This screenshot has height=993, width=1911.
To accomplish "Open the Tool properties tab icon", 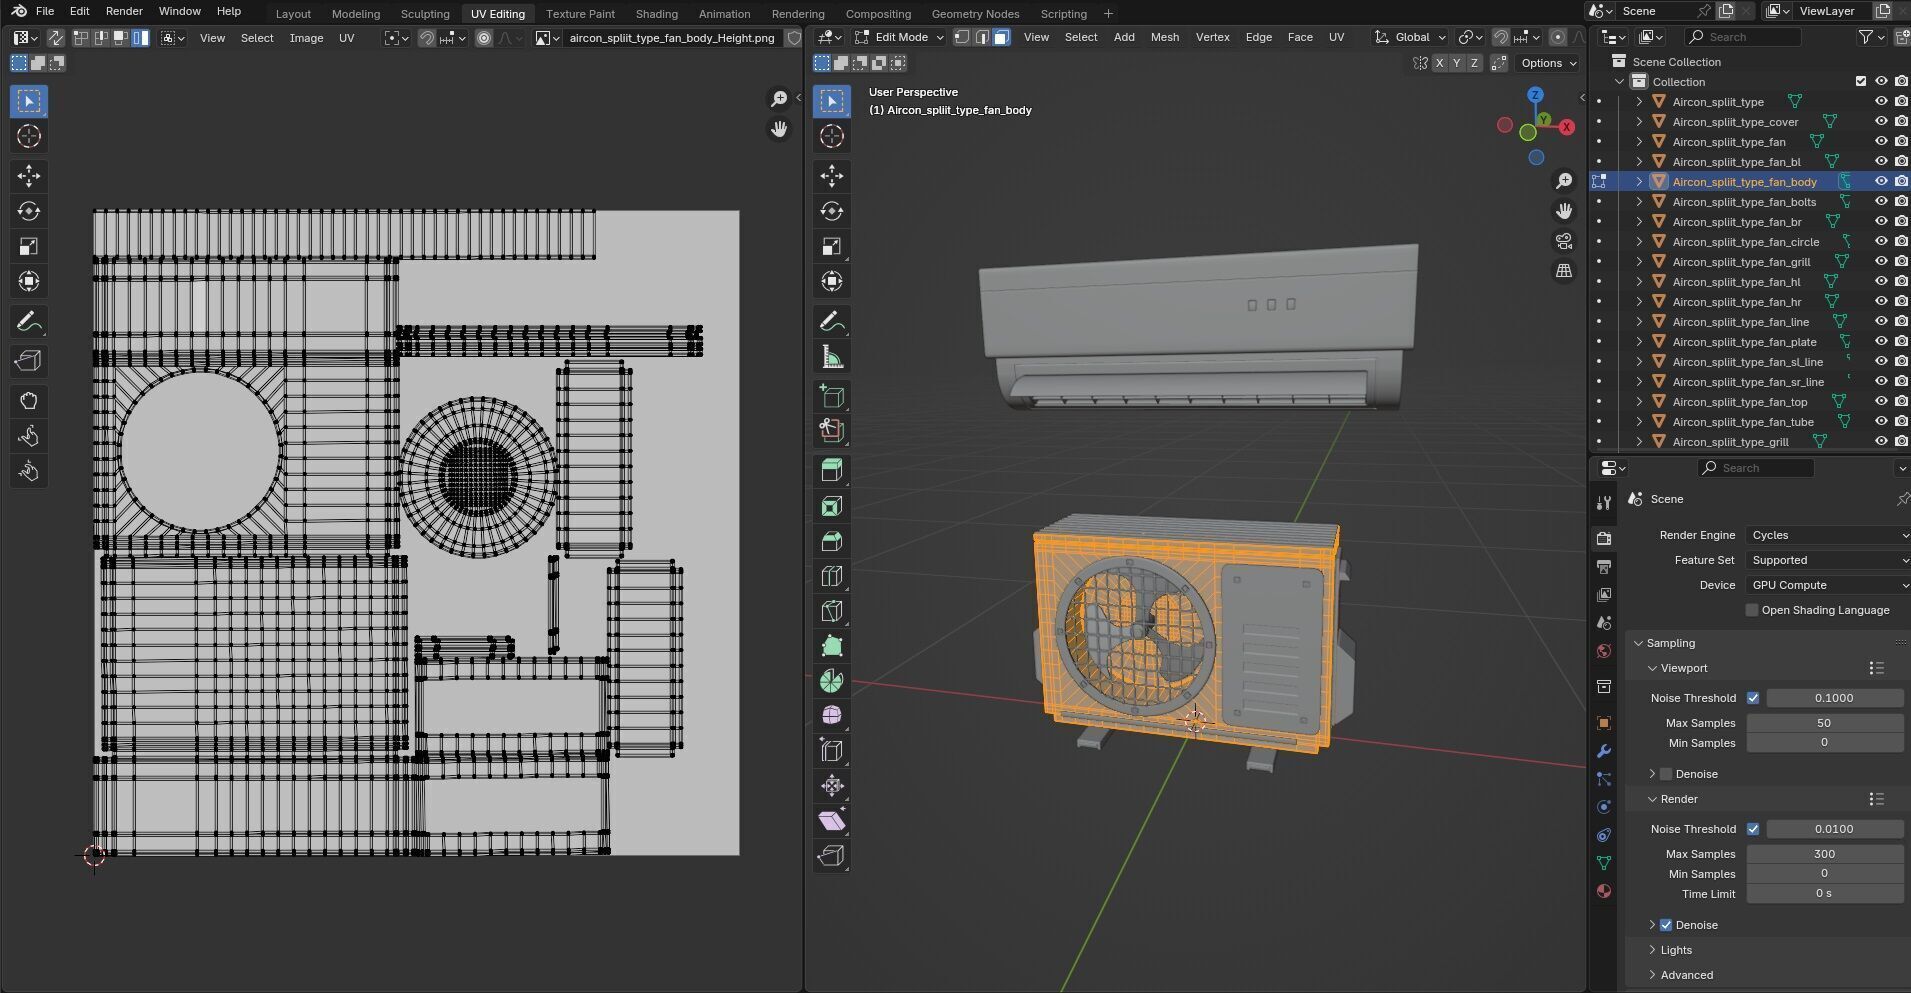I will 1604,503.
